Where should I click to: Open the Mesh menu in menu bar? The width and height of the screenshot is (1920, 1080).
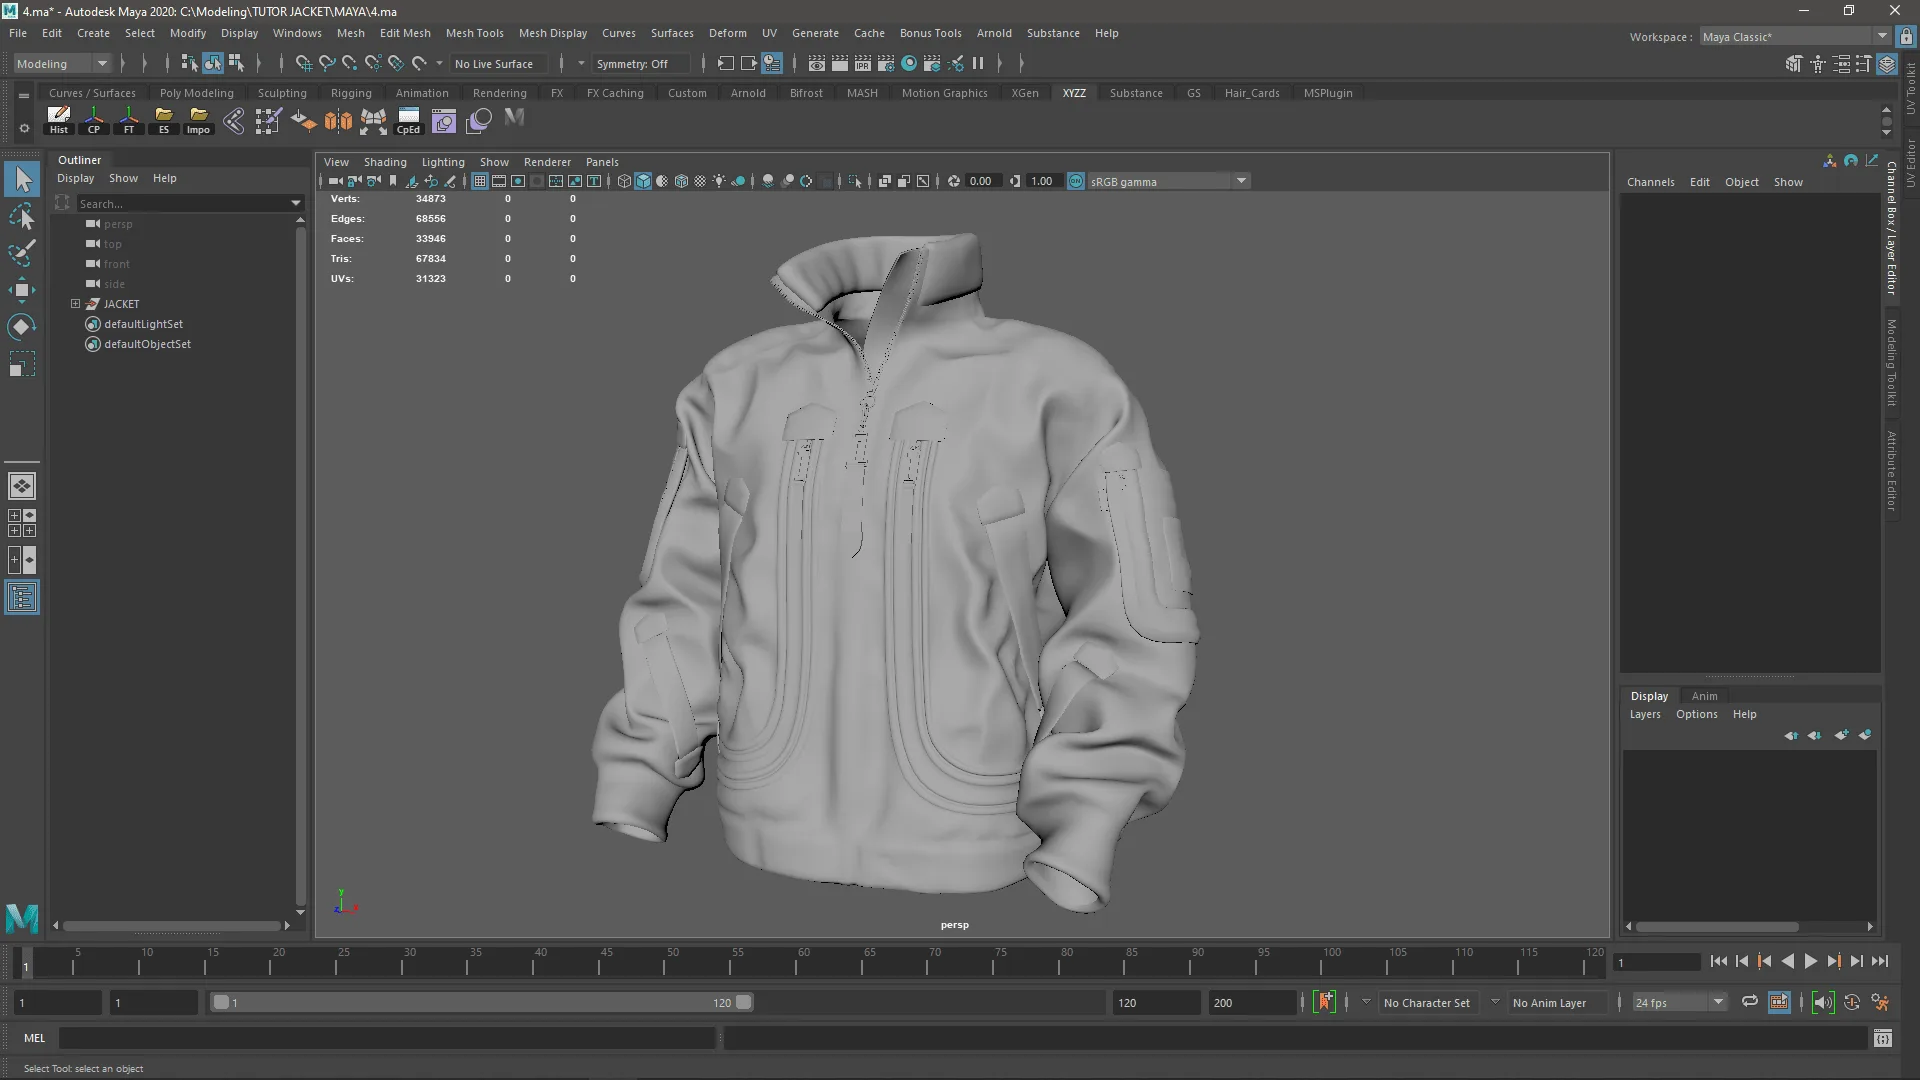pos(349,32)
